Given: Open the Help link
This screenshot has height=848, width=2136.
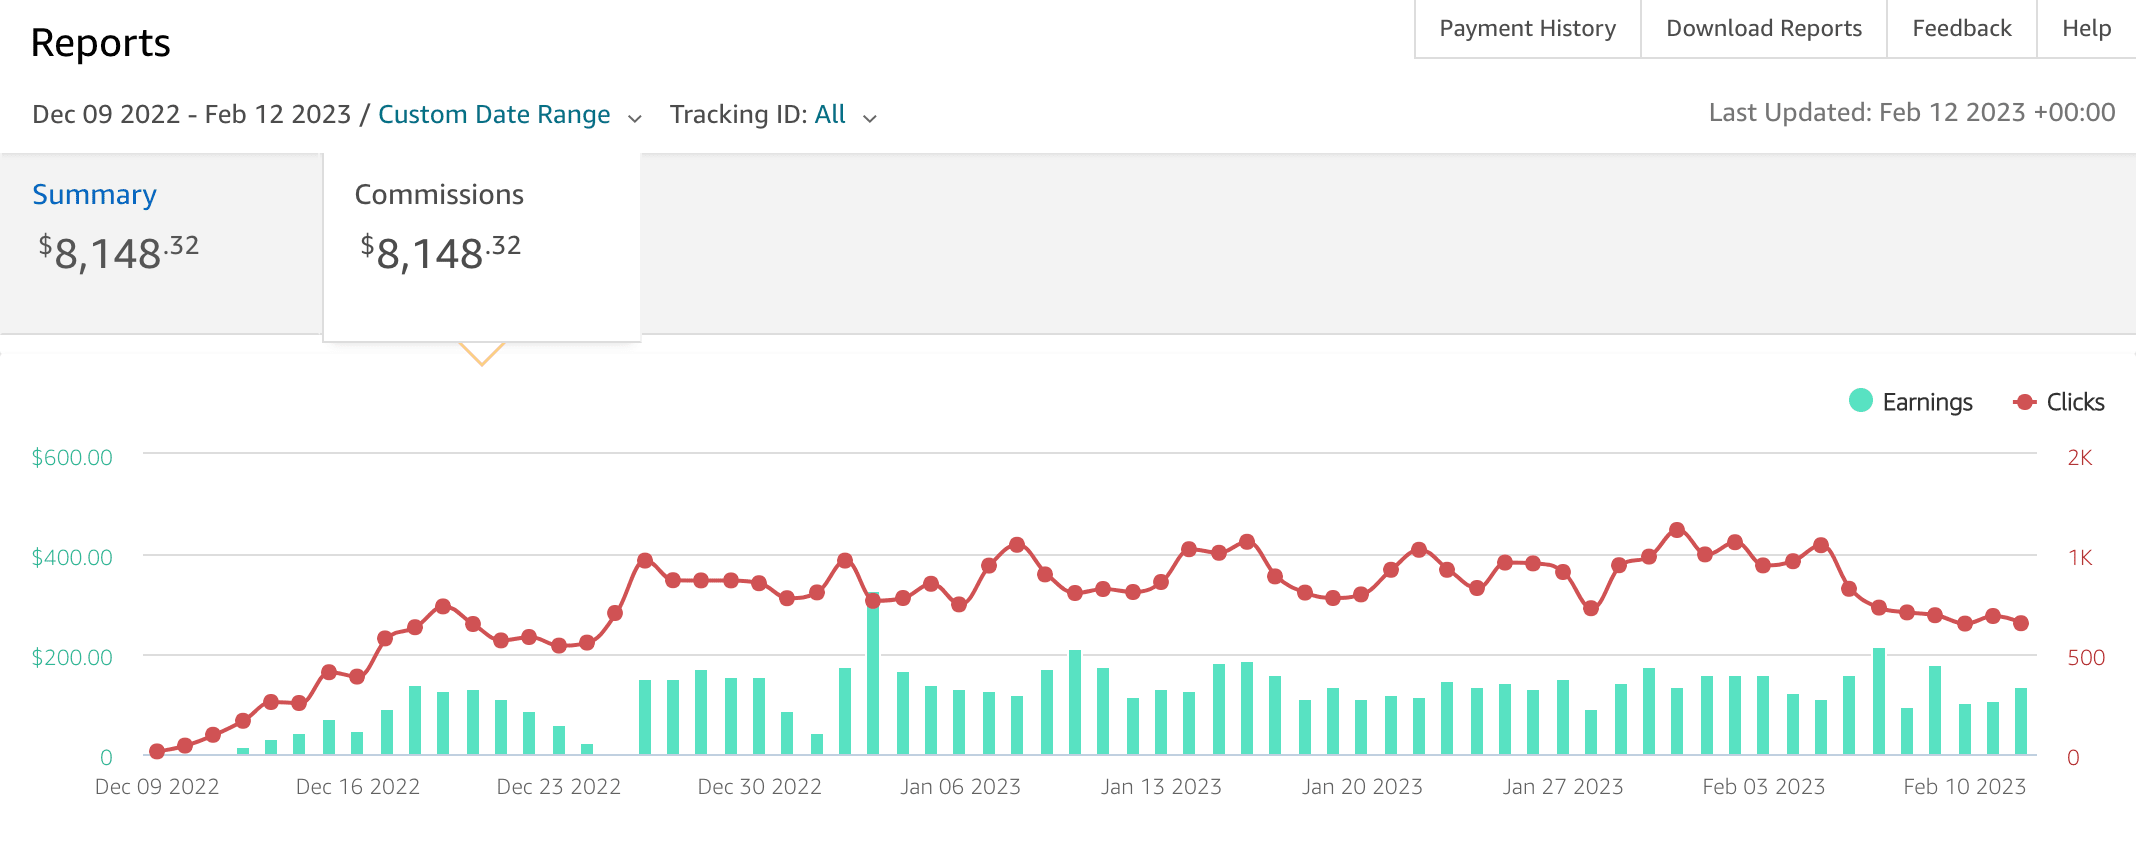Looking at the screenshot, I should click(2086, 29).
